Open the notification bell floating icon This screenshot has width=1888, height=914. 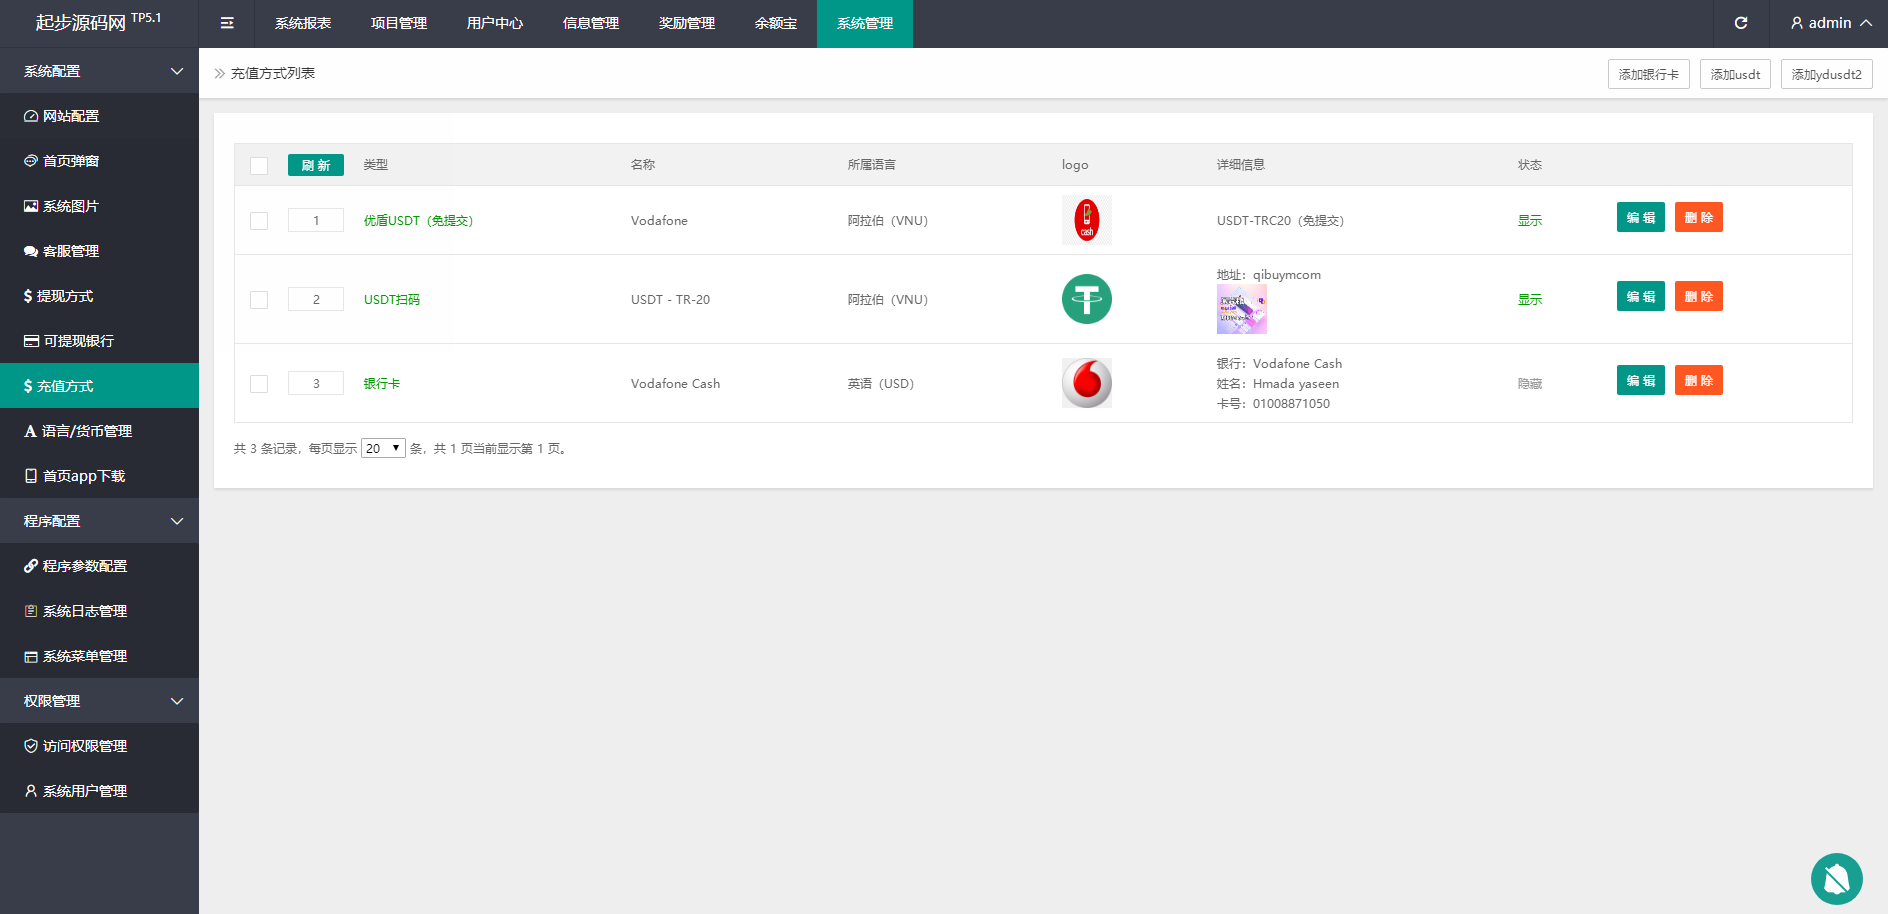coord(1836,879)
